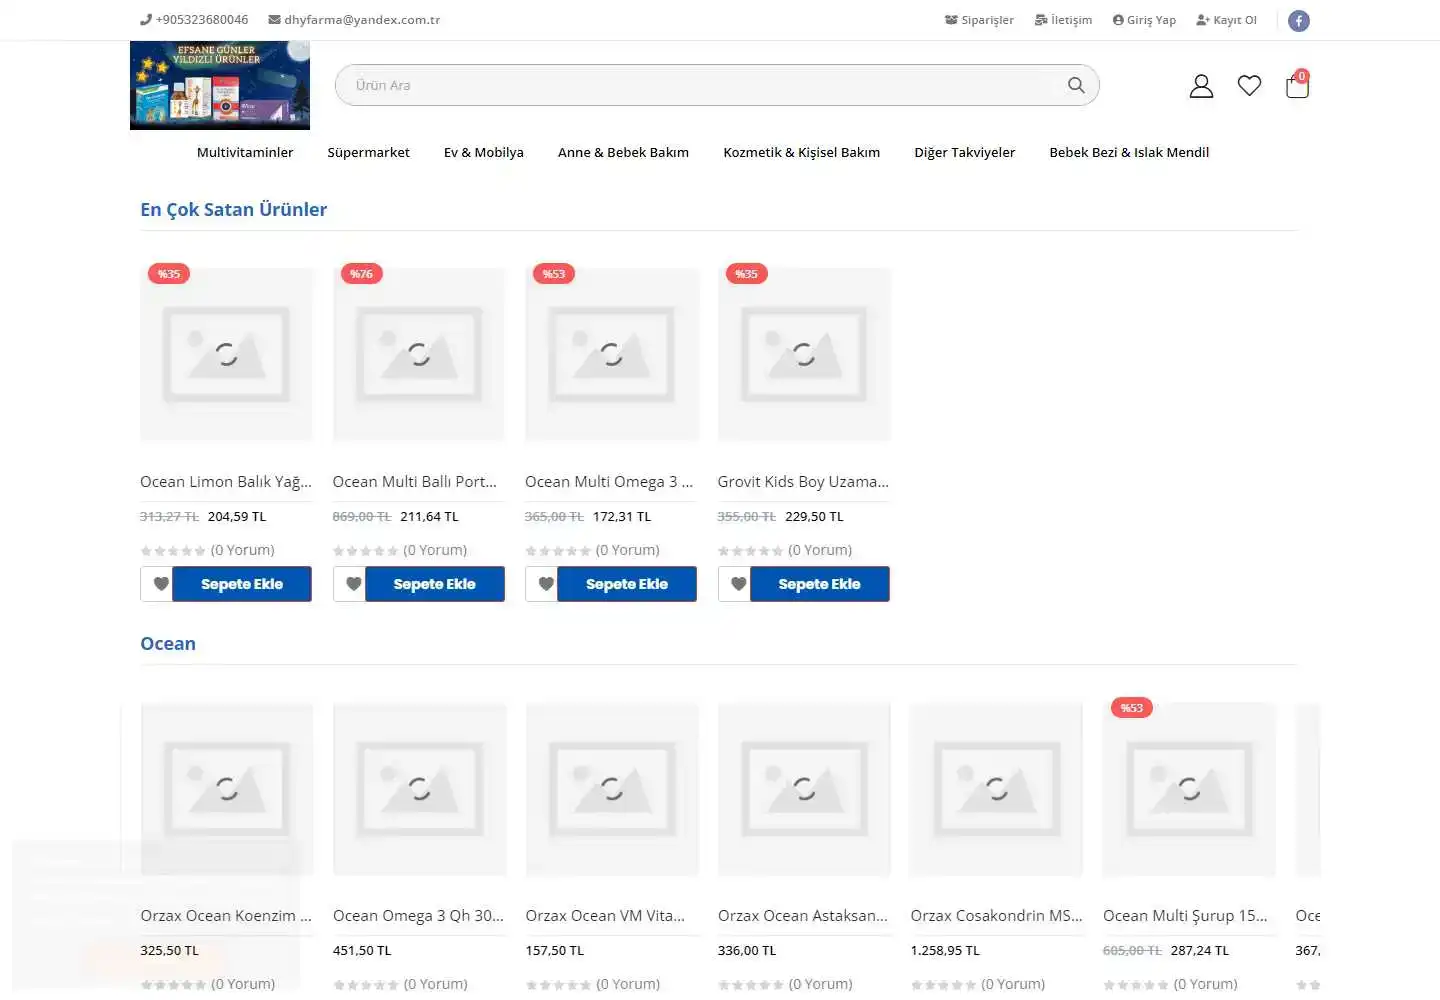Open Süpermarket menu
The height and width of the screenshot is (1000, 1440).
(x=369, y=152)
